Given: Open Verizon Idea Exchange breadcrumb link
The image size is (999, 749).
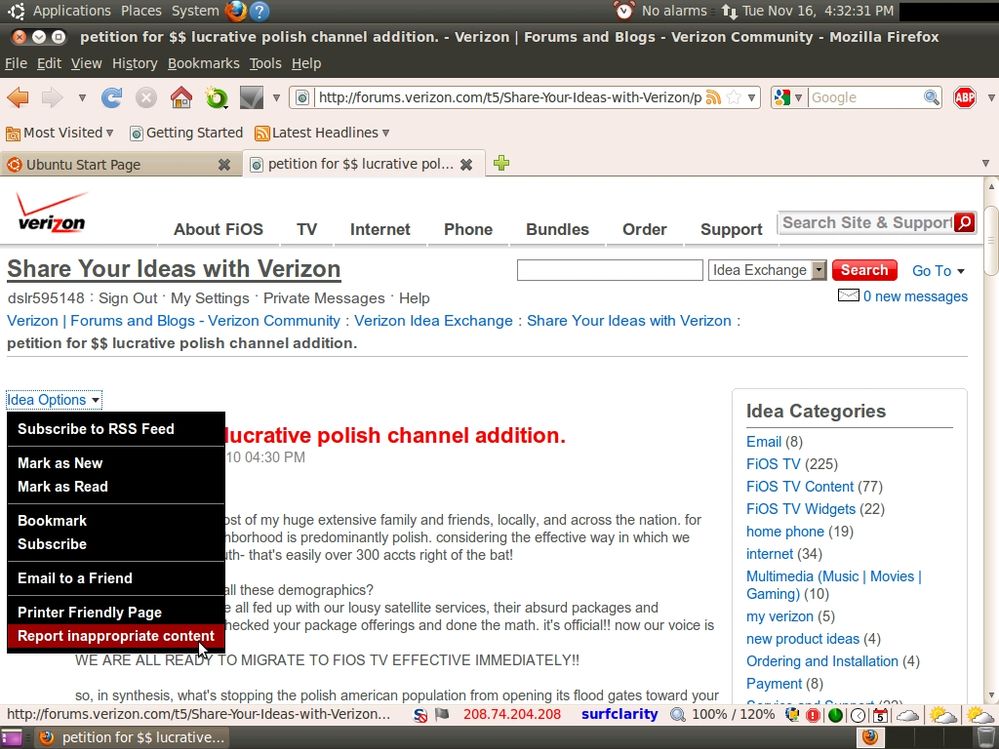Looking at the screenshot, I should pyautogui.click(x=433, y=320).
